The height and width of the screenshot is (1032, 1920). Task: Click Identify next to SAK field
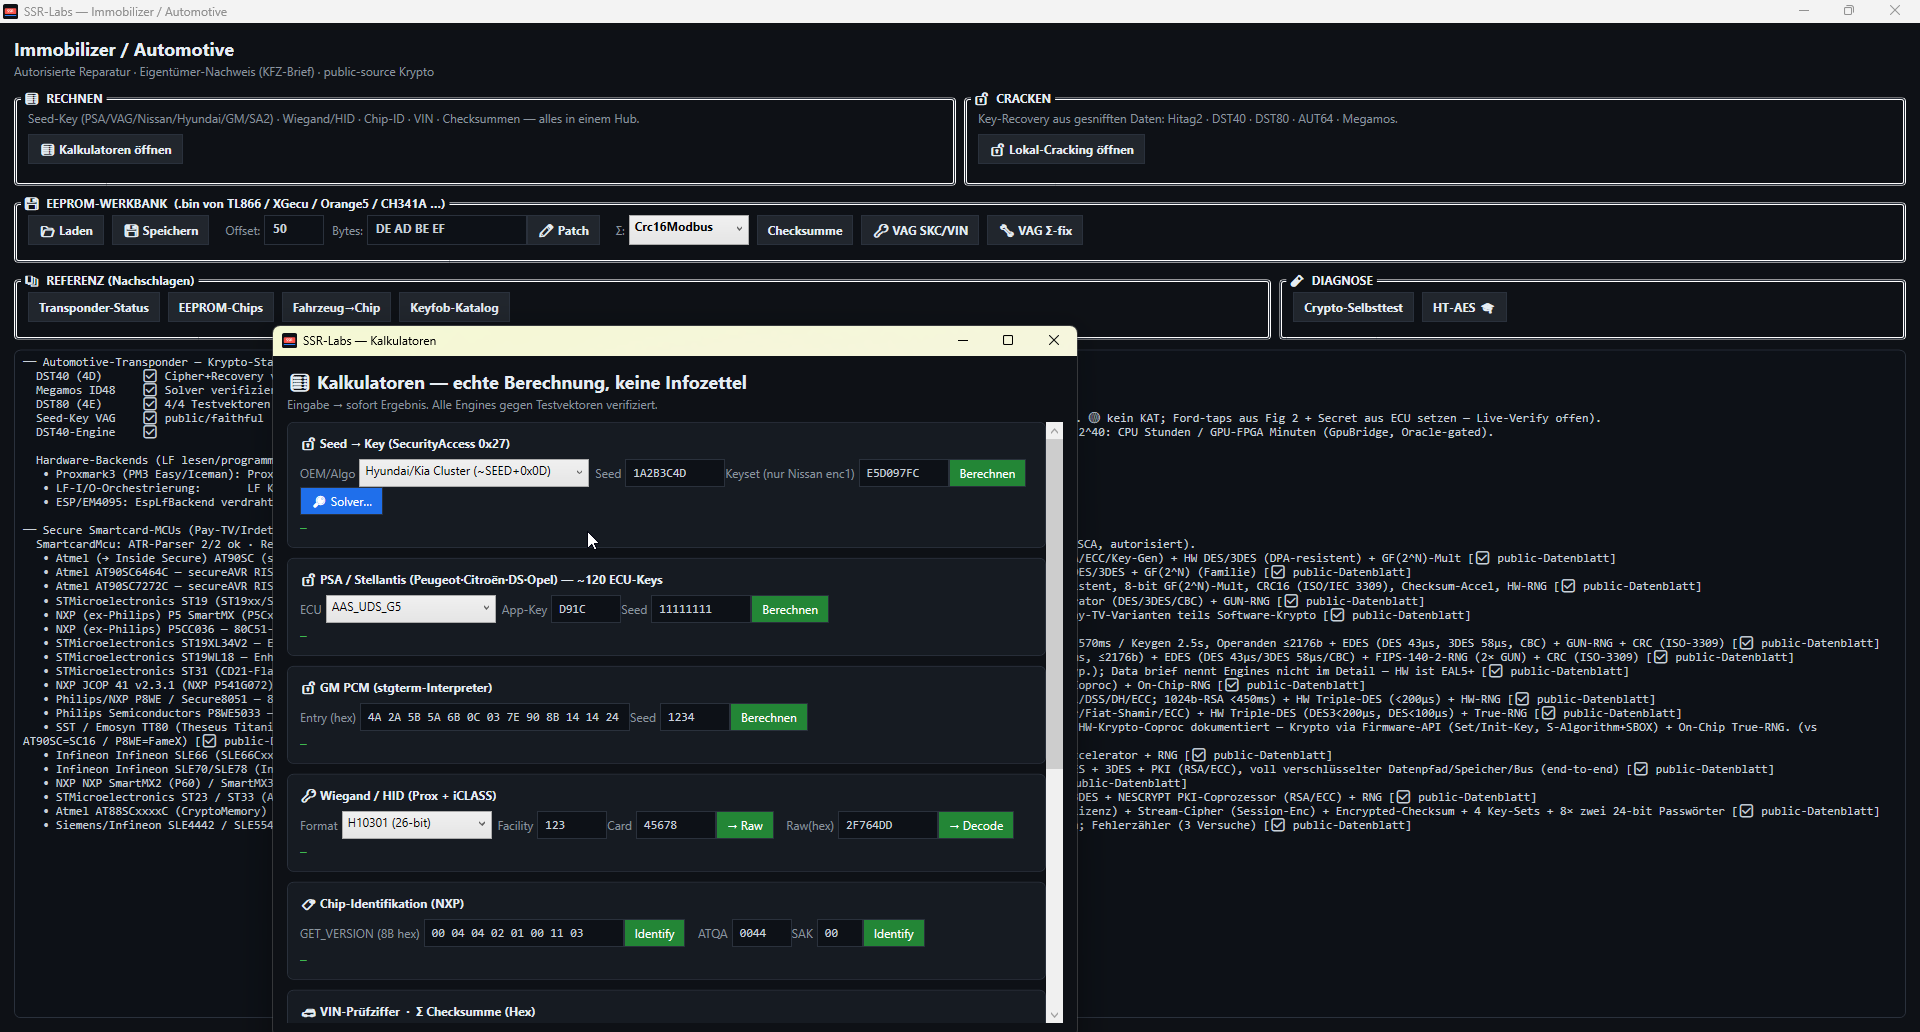[893, 934]
